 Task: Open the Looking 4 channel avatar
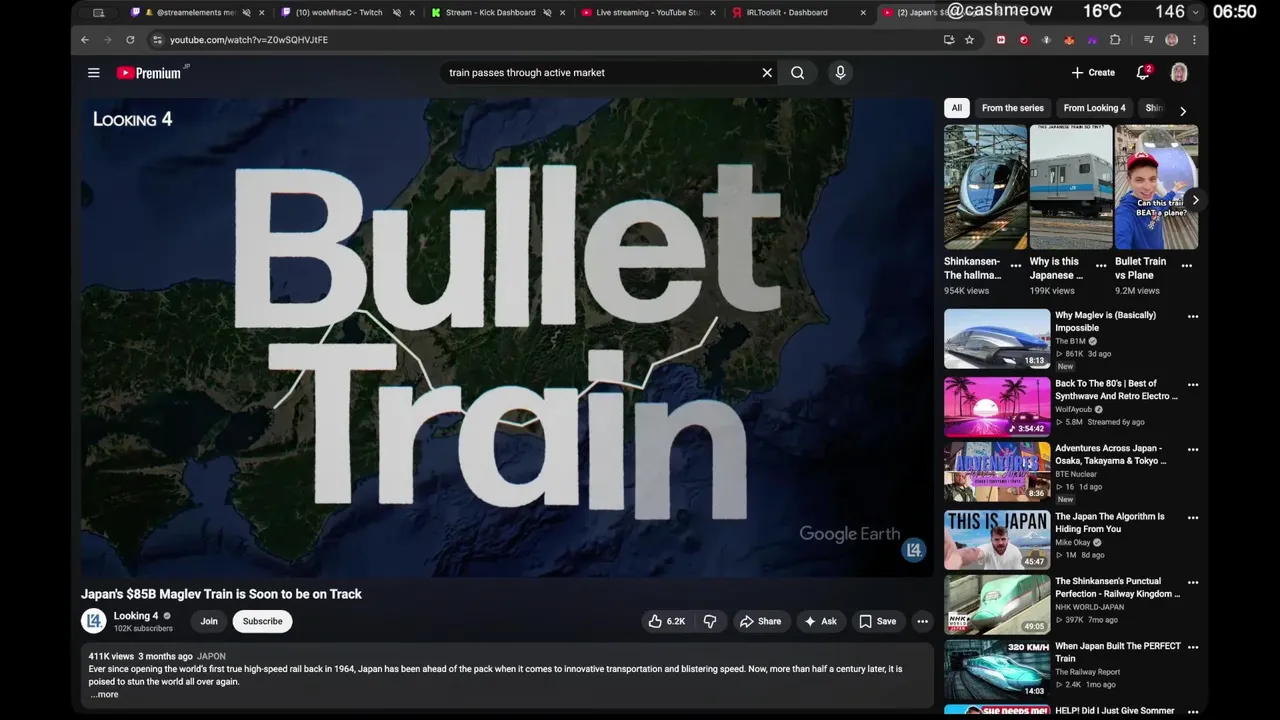pyautogui.click(x=94, y=621)
